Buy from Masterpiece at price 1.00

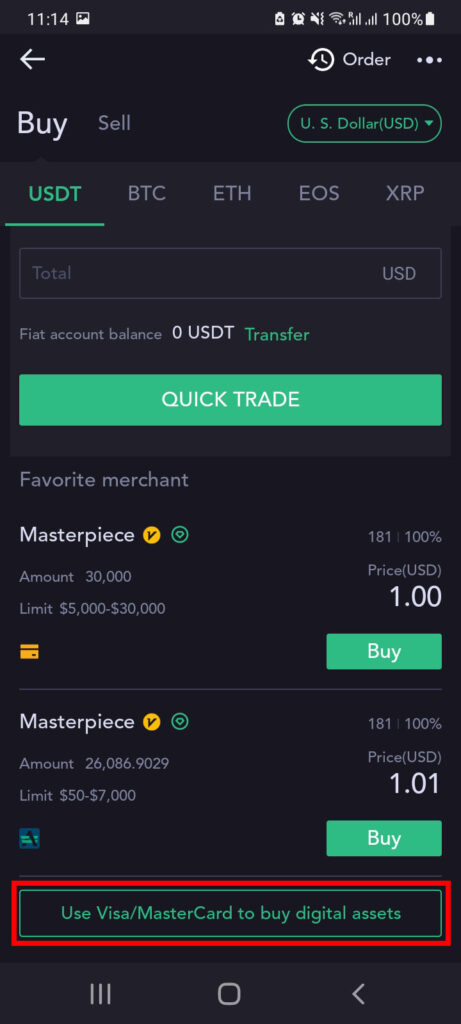[384, 651]
